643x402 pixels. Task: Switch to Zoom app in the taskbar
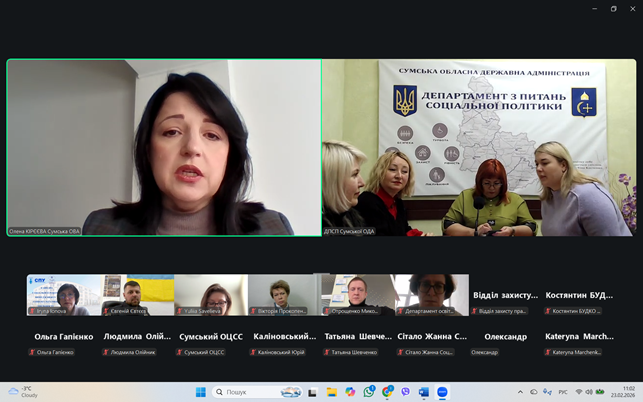tap(442, 392)
